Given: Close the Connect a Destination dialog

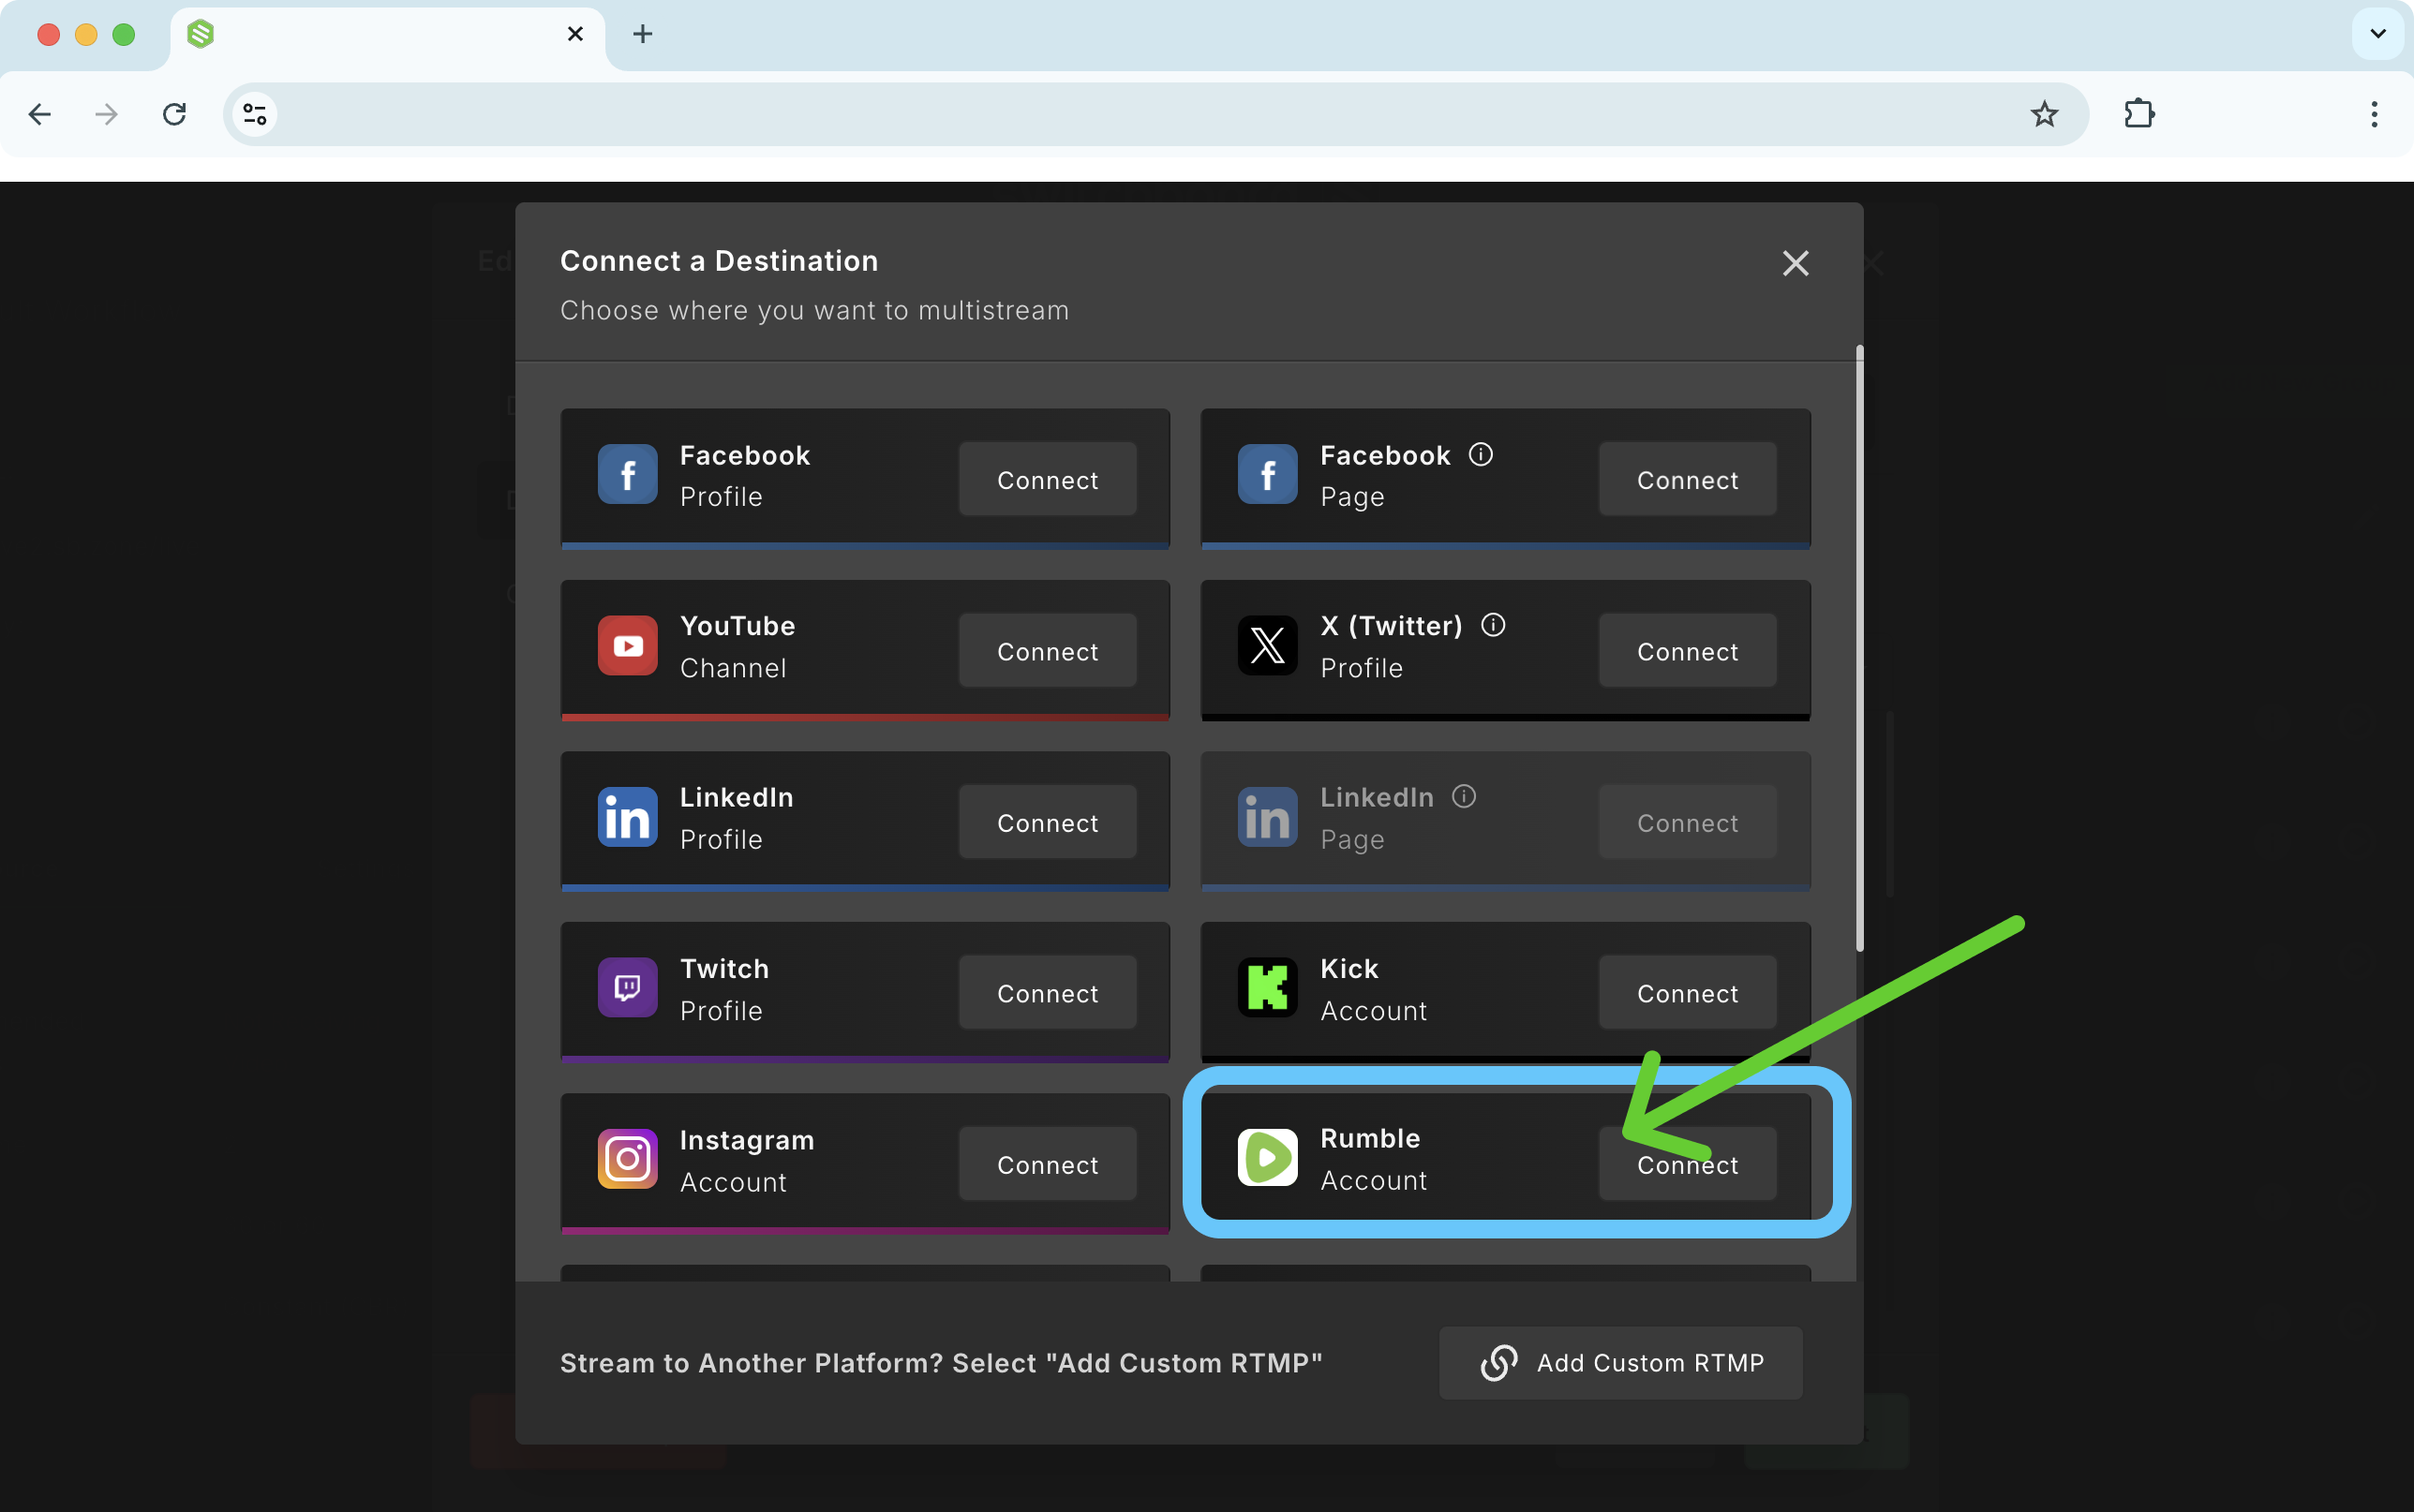Looking at the screenshot, I should tap(1795, 264).
